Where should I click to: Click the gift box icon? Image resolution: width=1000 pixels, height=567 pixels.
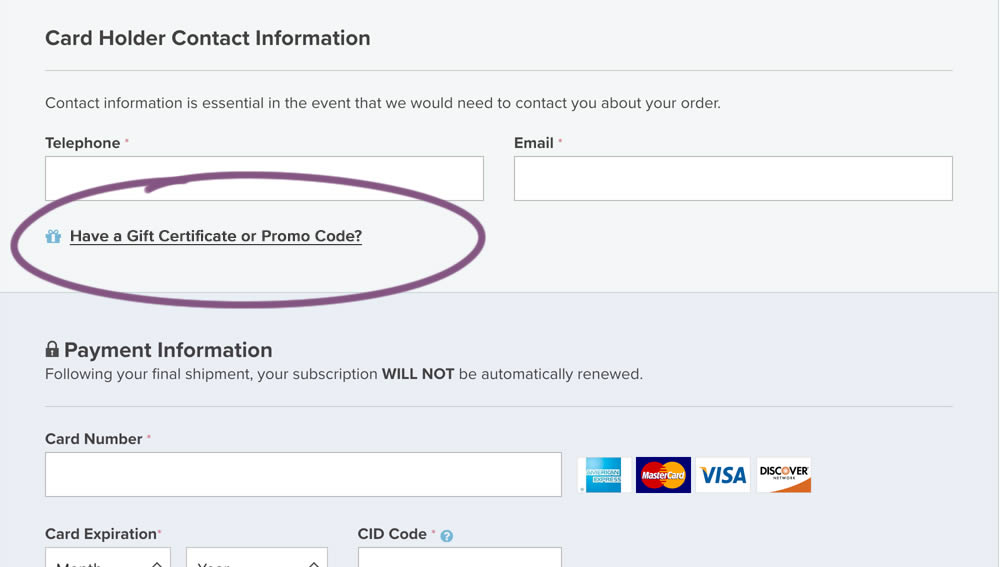(53, 236)
